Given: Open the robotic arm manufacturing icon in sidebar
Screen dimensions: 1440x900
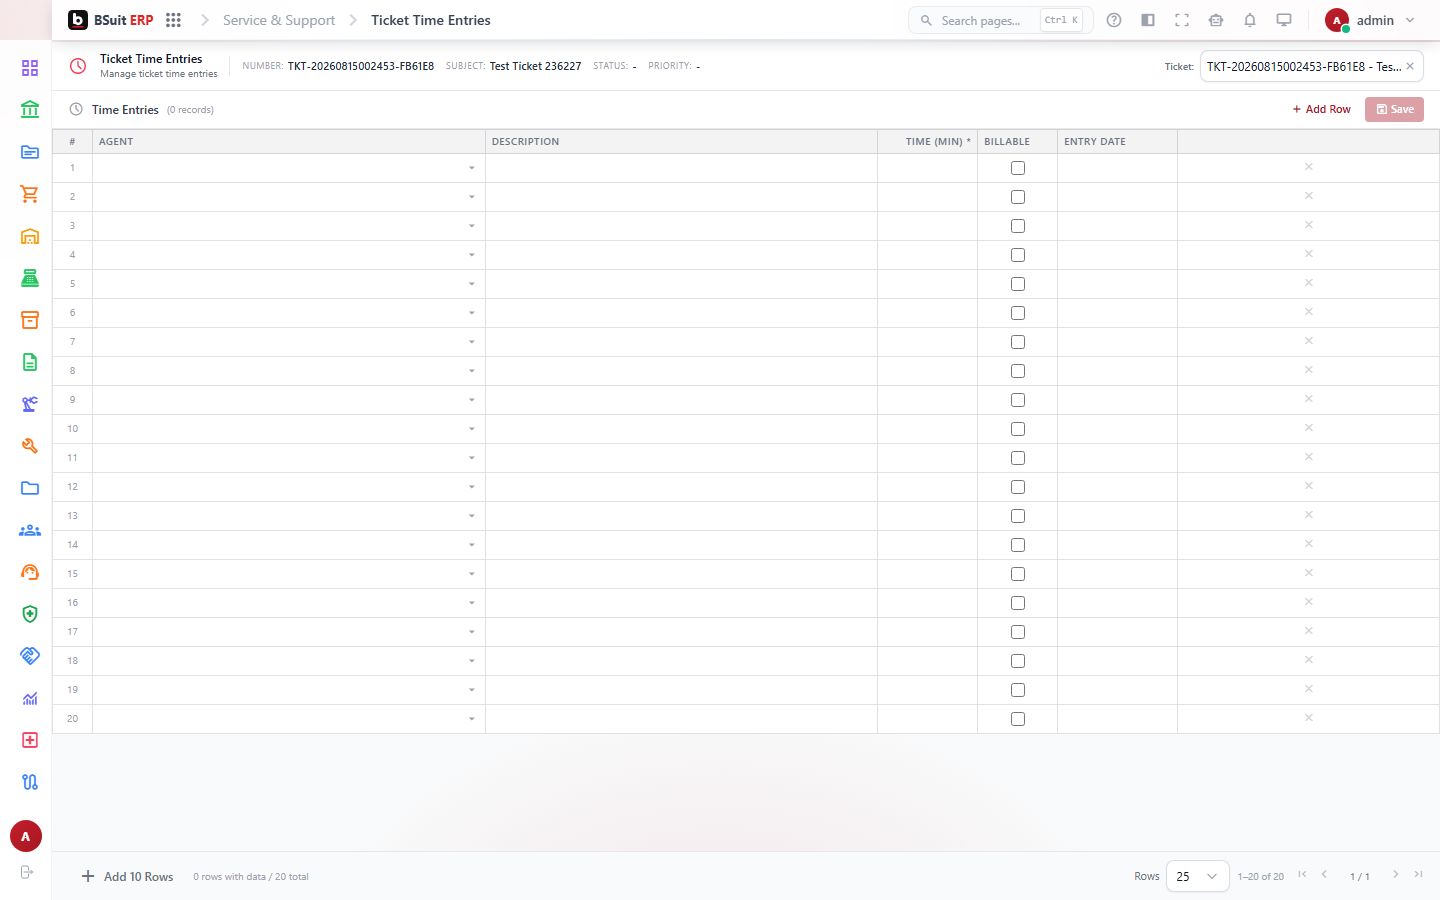Looking at the screenshot, I should tap(30, 404).
